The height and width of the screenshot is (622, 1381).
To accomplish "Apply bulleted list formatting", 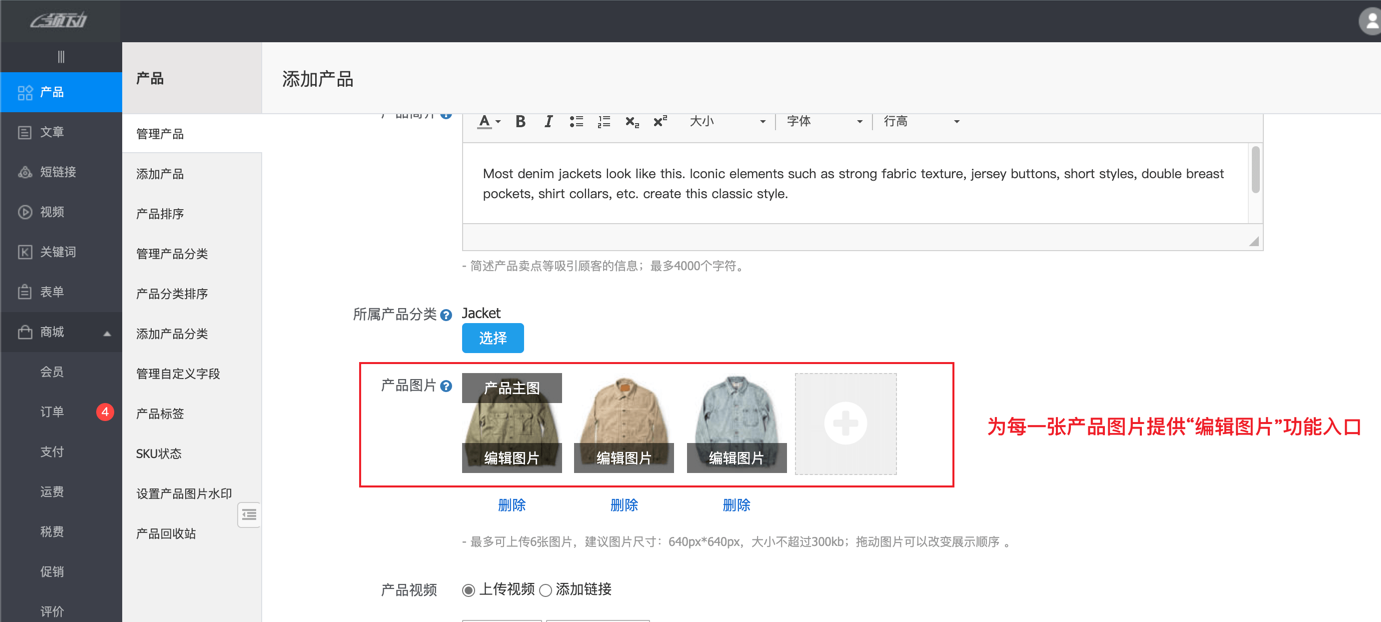I will point(576,121).
